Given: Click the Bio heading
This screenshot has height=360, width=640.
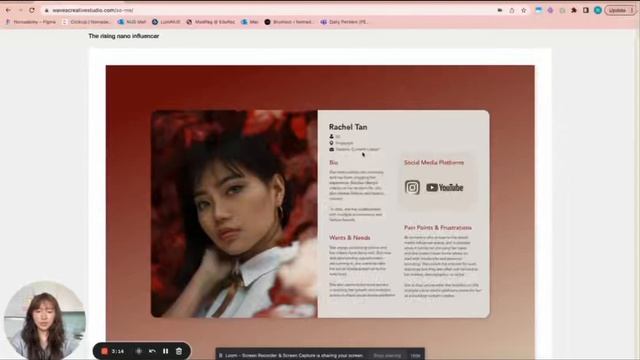Looking at the screenshot, I should coord(333,162).
